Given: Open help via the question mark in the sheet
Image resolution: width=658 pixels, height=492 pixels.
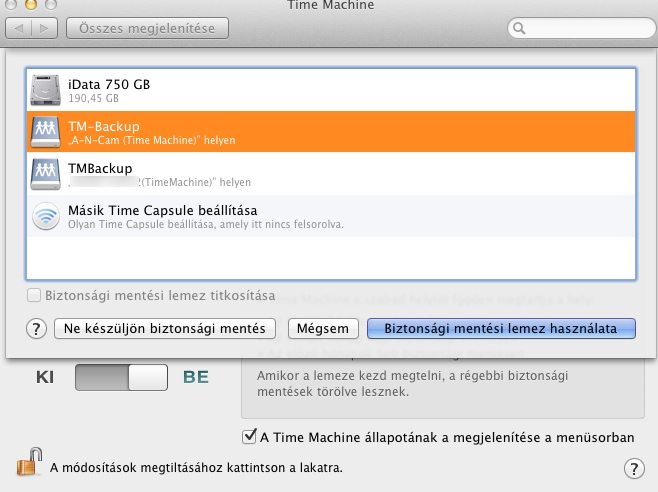Looking at the screenshot, I should tap(37, 329).
